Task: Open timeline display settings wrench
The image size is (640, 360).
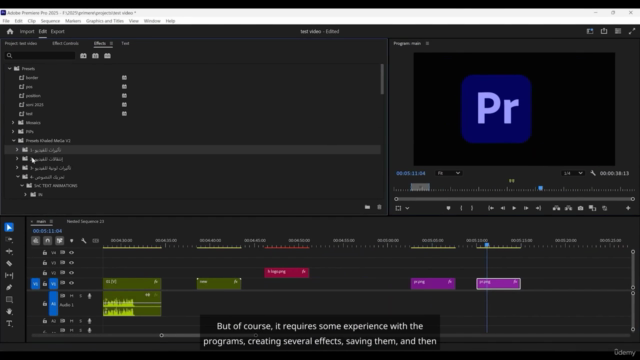Action: pyautogui.click(x=84, y=241)
